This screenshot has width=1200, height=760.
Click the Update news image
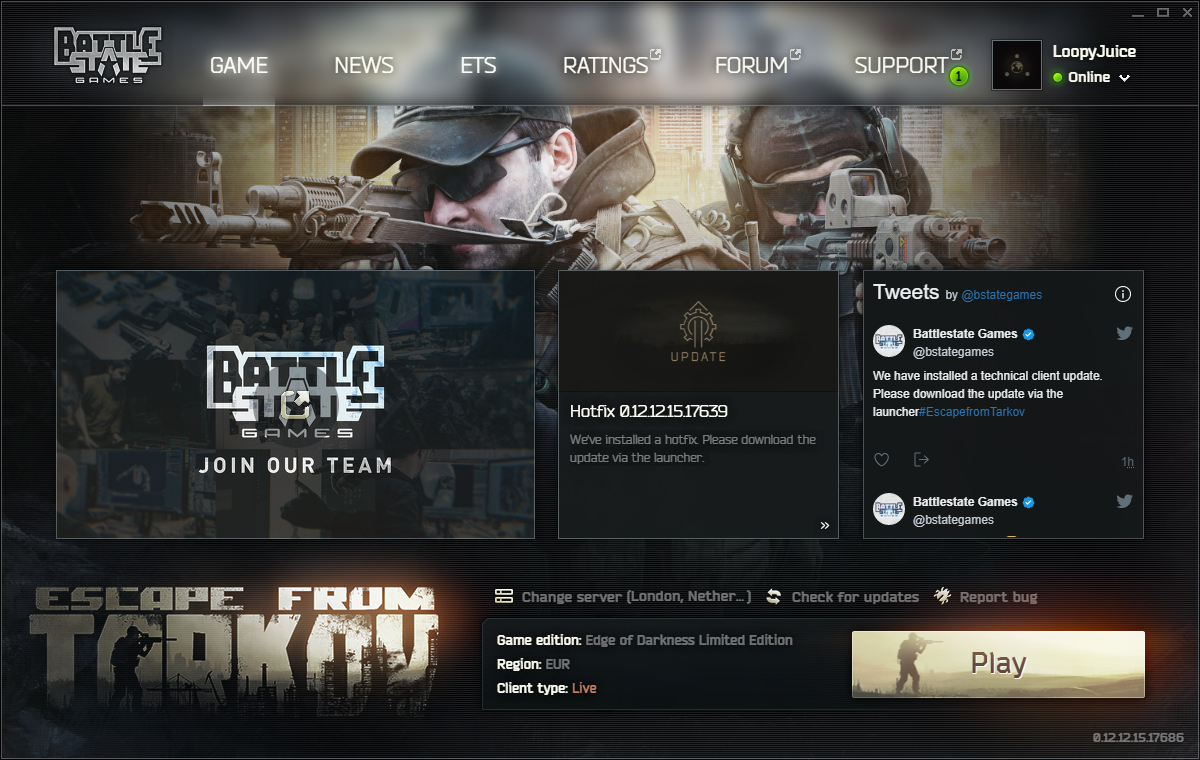pos(698,331)
